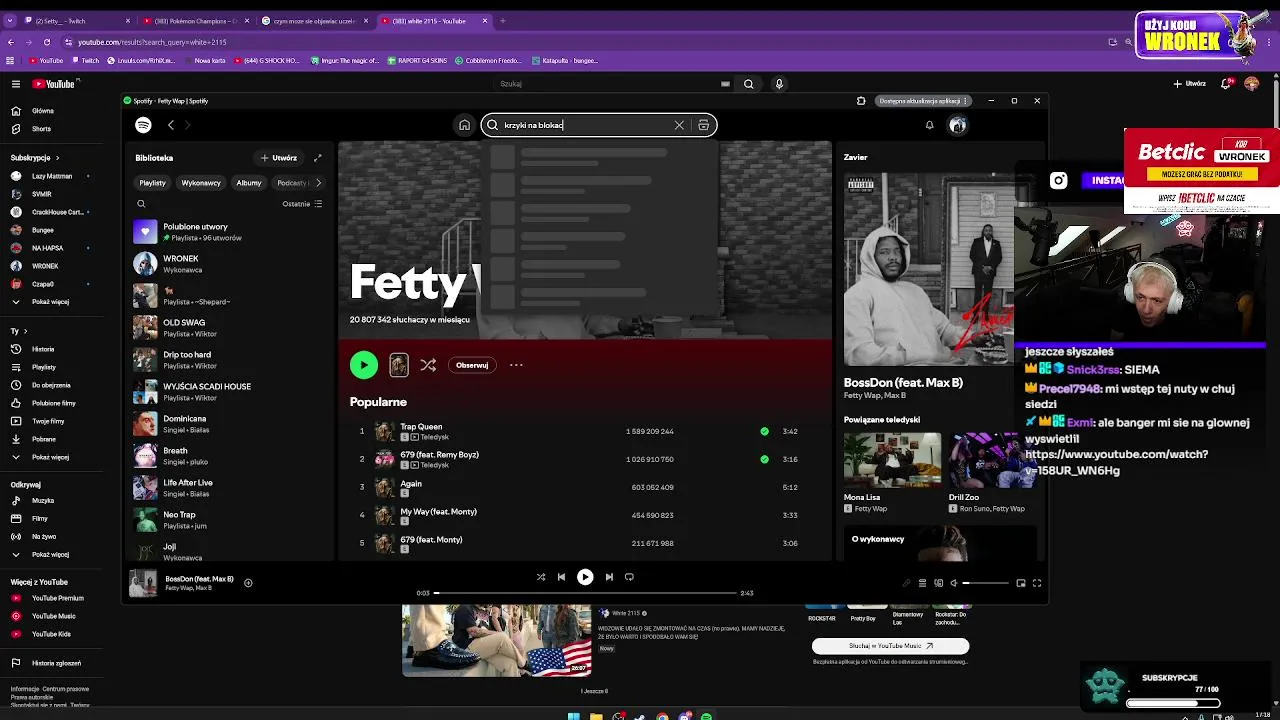The image size is (1280, 720).
Task: Open Spotify miniplayer icon
Action: point(1021,583)
